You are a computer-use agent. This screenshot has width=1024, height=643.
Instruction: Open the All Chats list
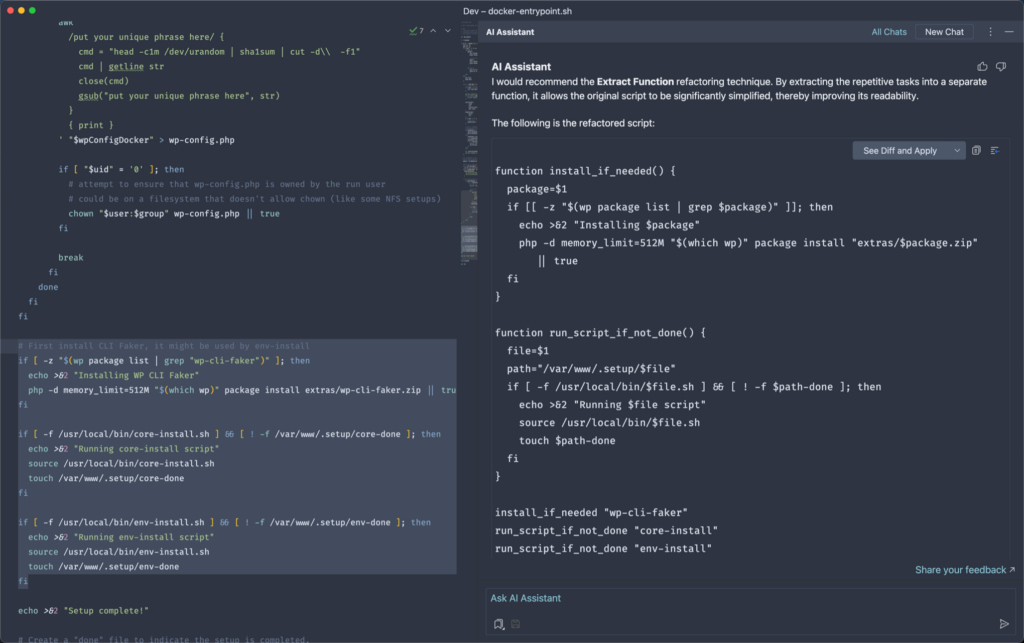pos(888,32)
